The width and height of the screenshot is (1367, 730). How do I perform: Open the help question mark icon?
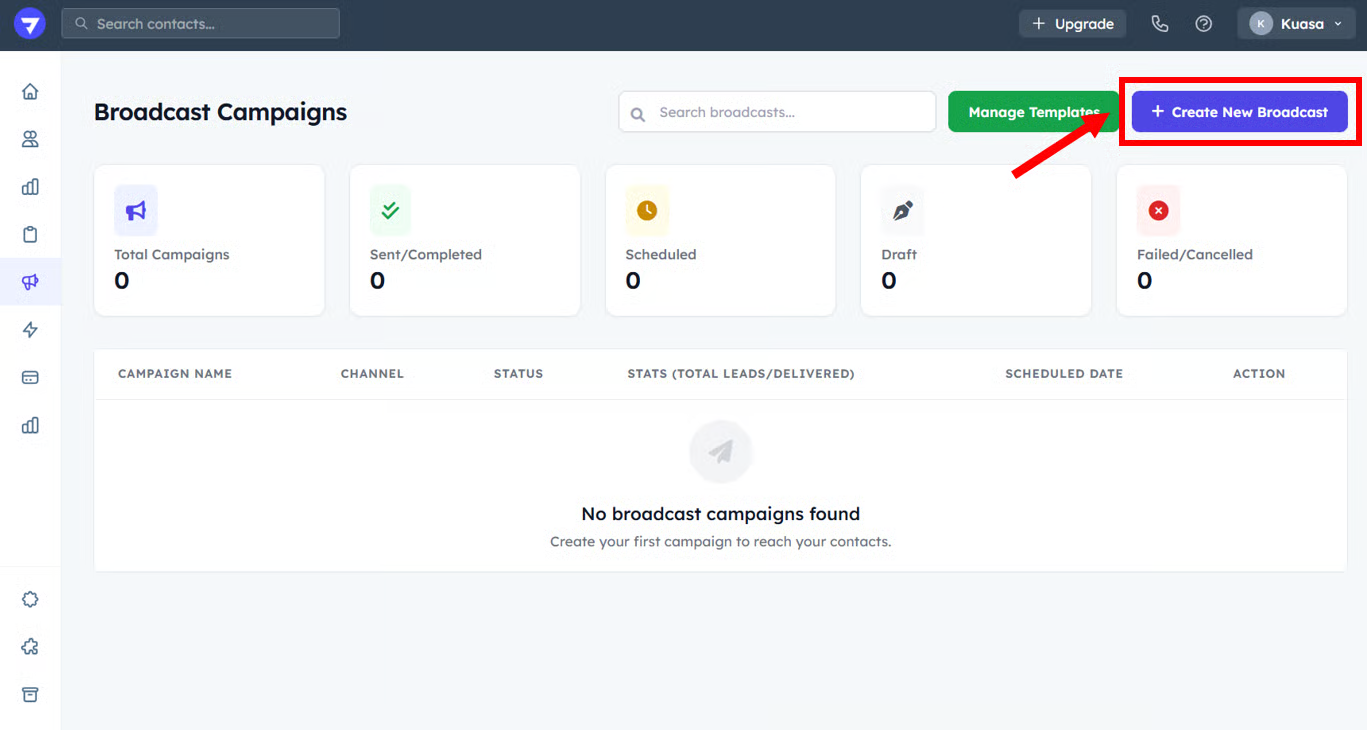(x=1204, y=24)
